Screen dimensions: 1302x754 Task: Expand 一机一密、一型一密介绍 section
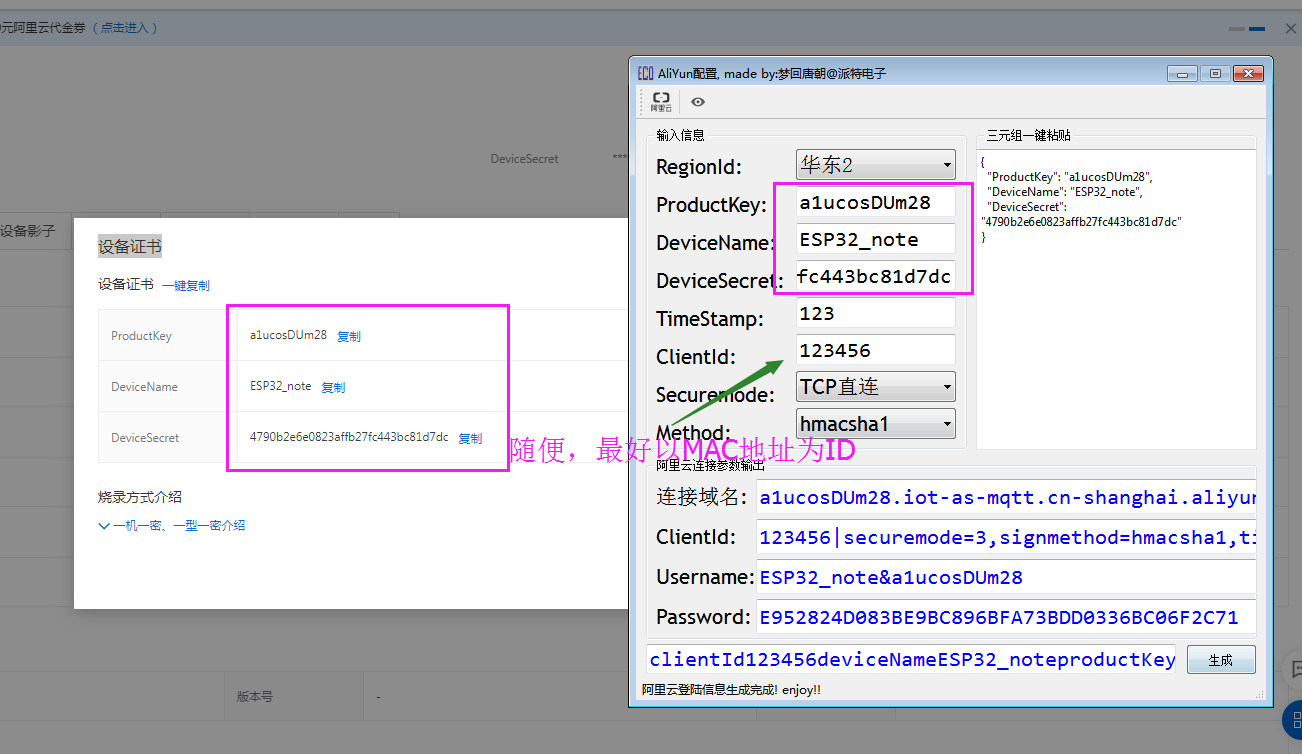172,525
